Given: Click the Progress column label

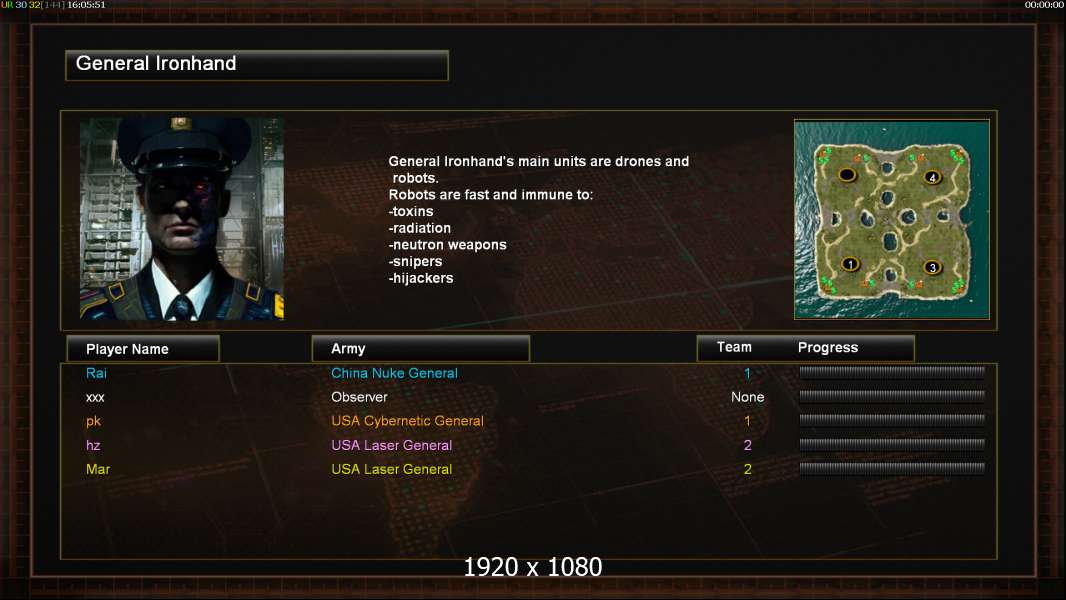Looking at the screenshot, I should point(827,347).
